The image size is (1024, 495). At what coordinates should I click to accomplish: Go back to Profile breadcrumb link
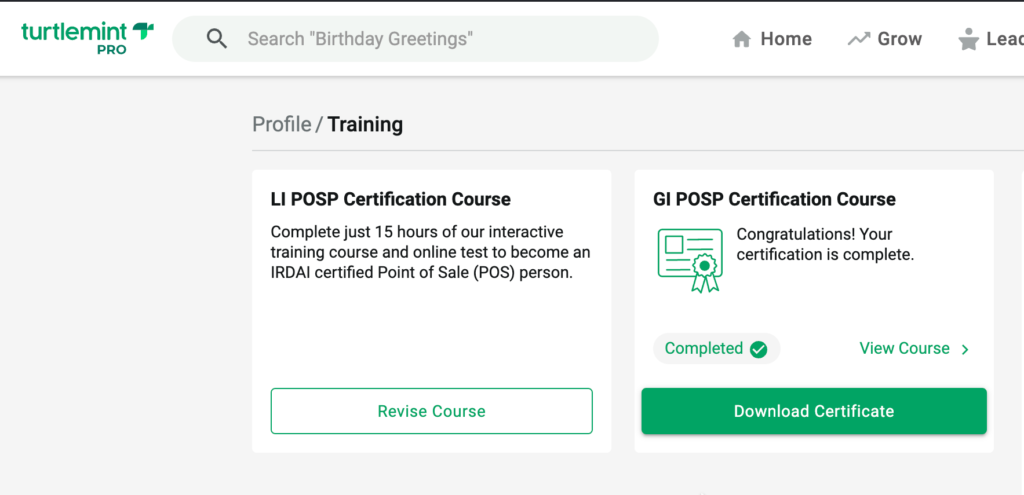(x=281, y=124)
